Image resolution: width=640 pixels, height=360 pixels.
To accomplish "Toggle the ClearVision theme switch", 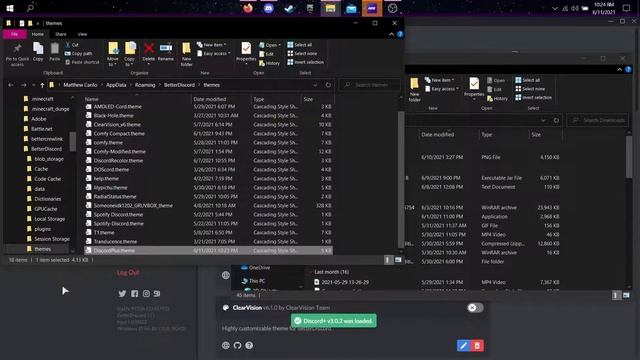I will pos(475,307).
